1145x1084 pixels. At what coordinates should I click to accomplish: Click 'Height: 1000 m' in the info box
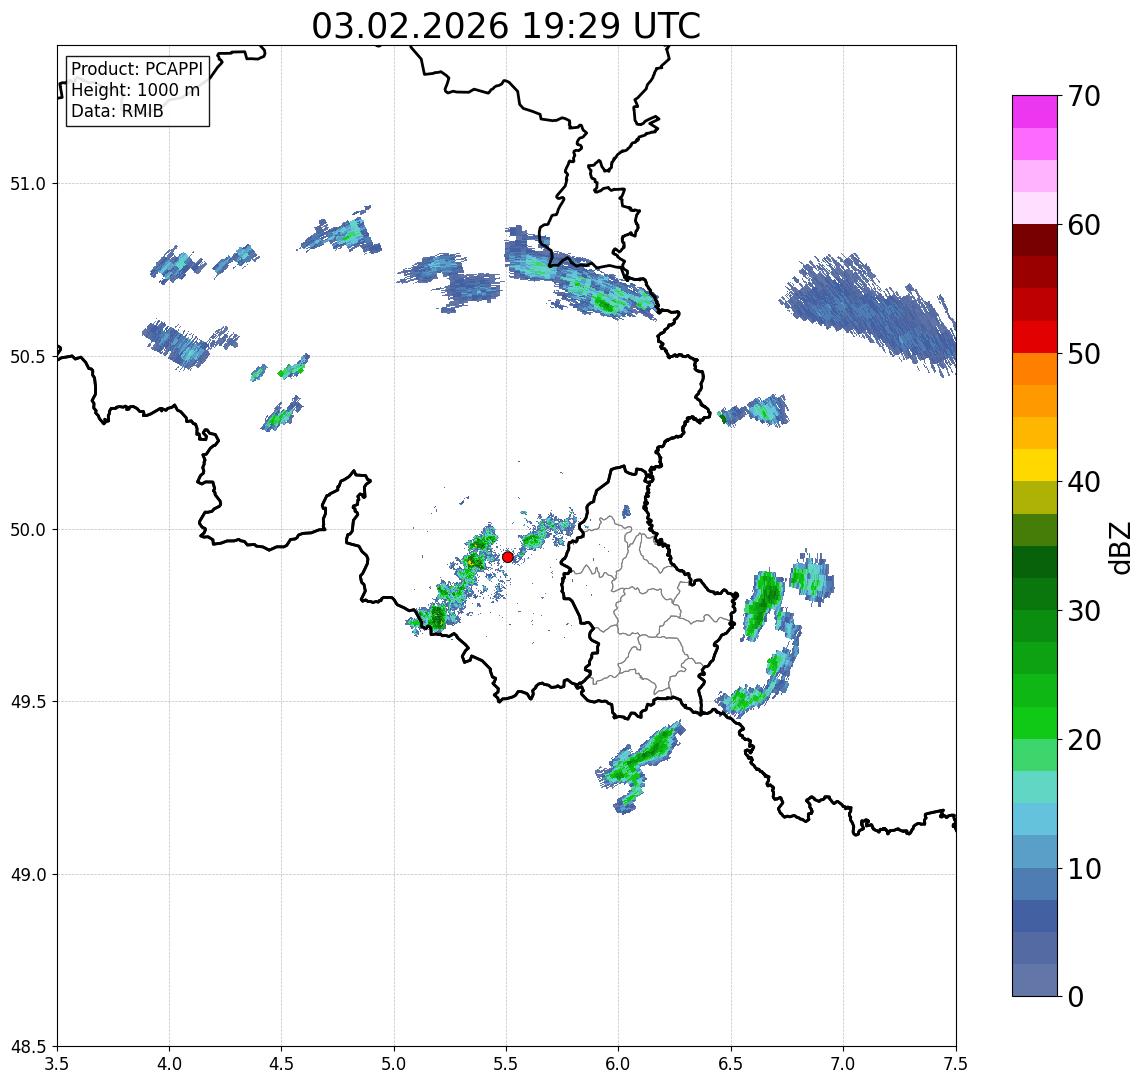point(135,90)
